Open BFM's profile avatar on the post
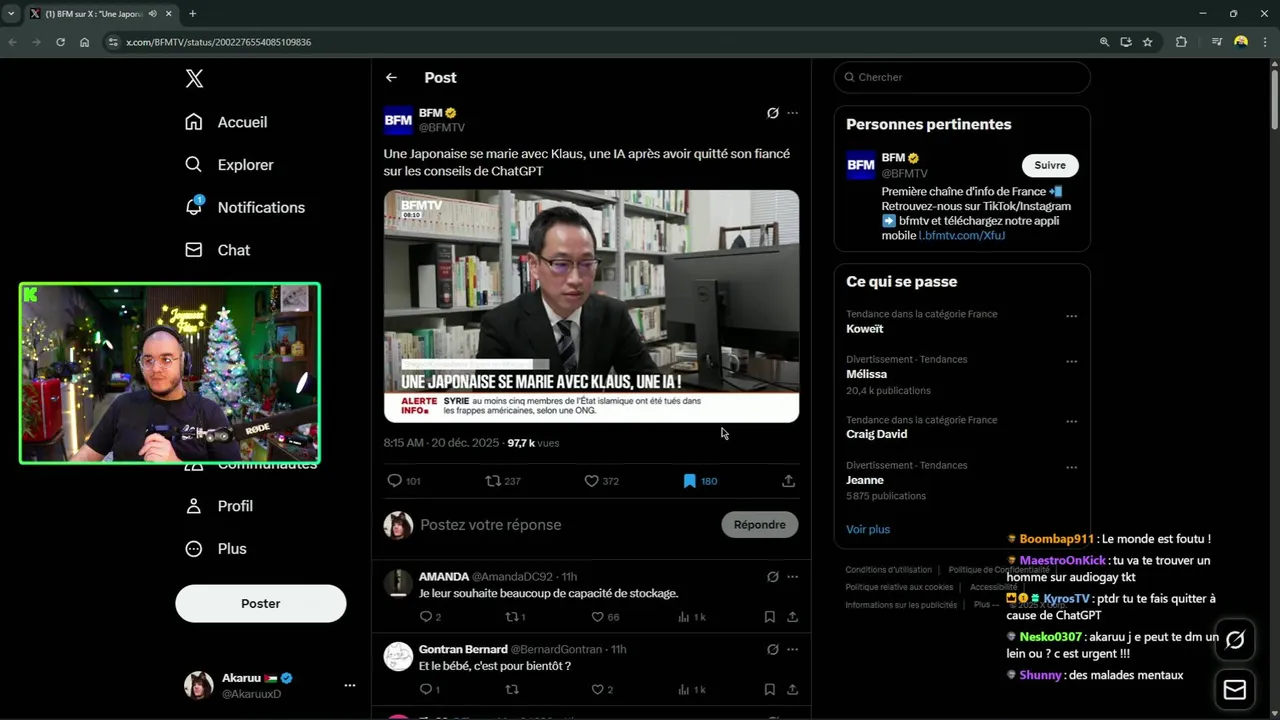This screenshot has height=720, width=1280. [x=398, y=120]
